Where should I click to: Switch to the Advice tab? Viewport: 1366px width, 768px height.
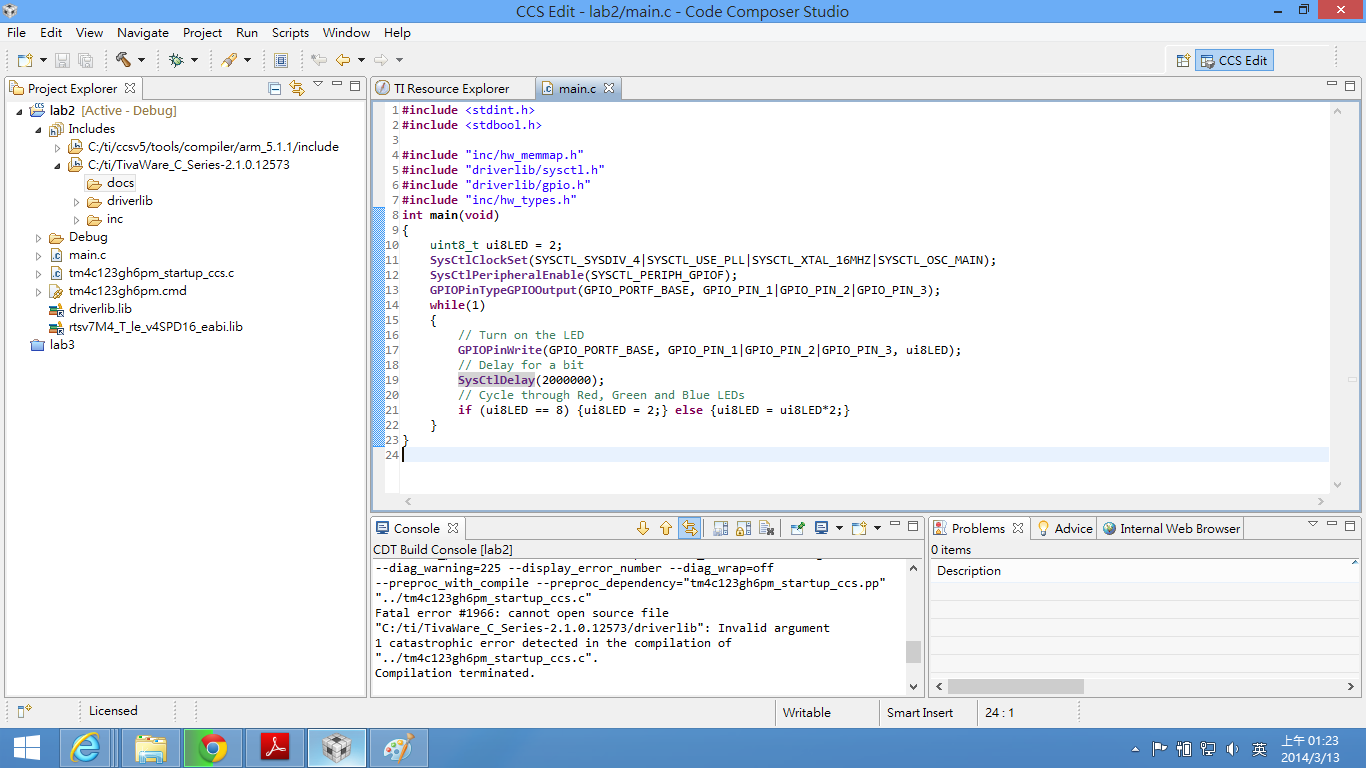tap(1064, 528)
